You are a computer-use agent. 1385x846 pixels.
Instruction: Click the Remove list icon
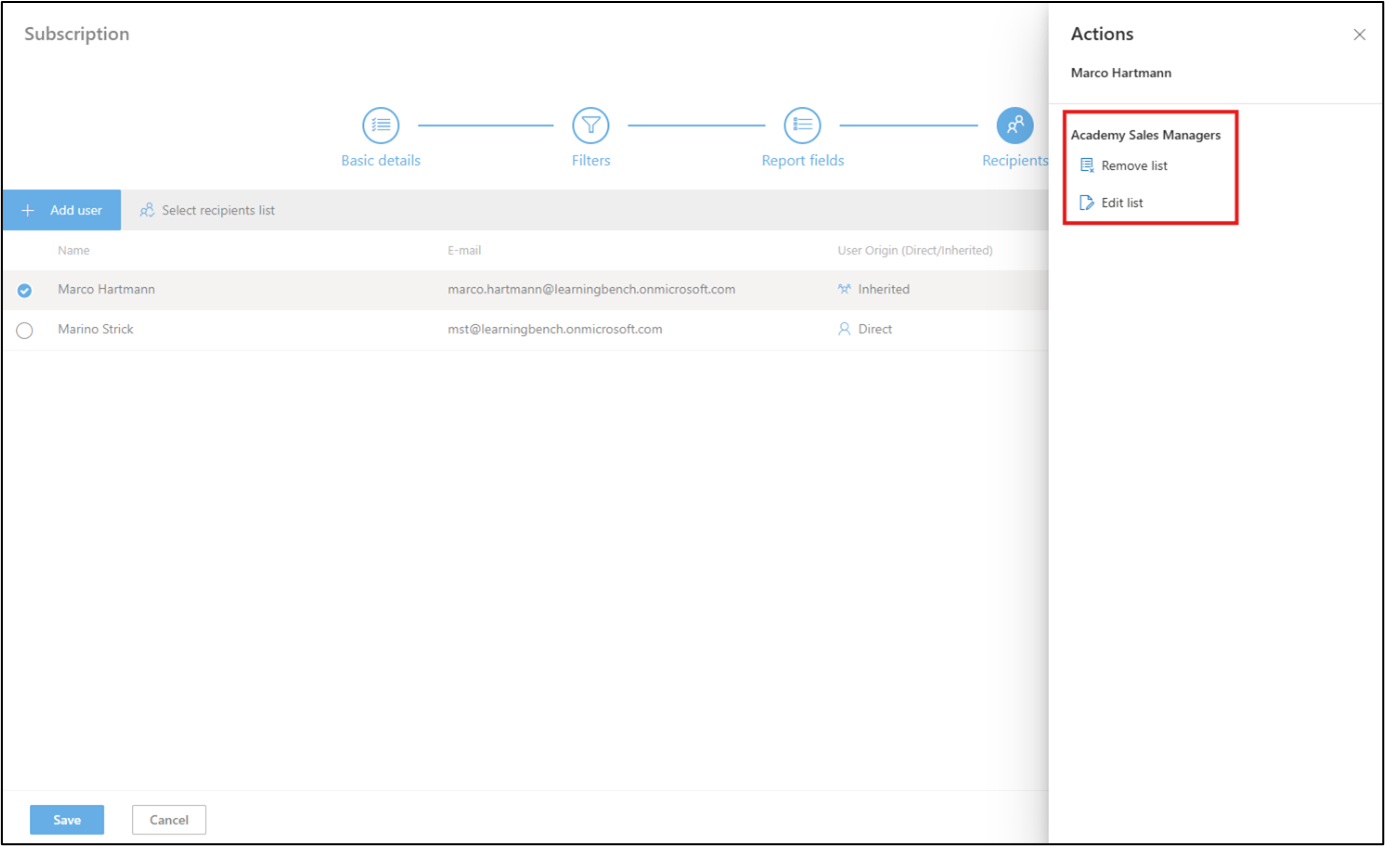pos(1087,166)
